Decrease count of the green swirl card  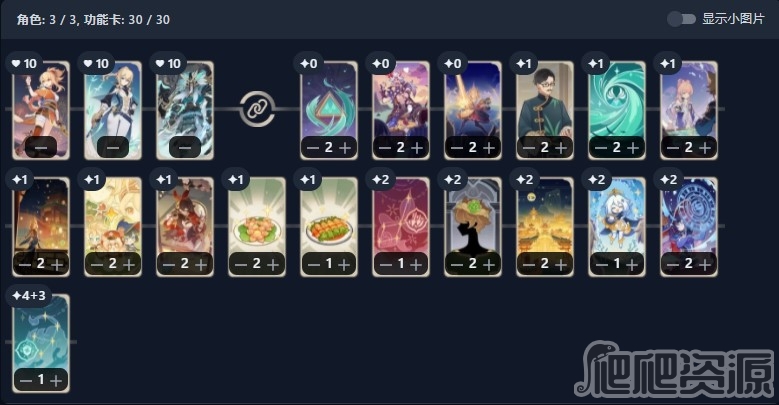601,148
